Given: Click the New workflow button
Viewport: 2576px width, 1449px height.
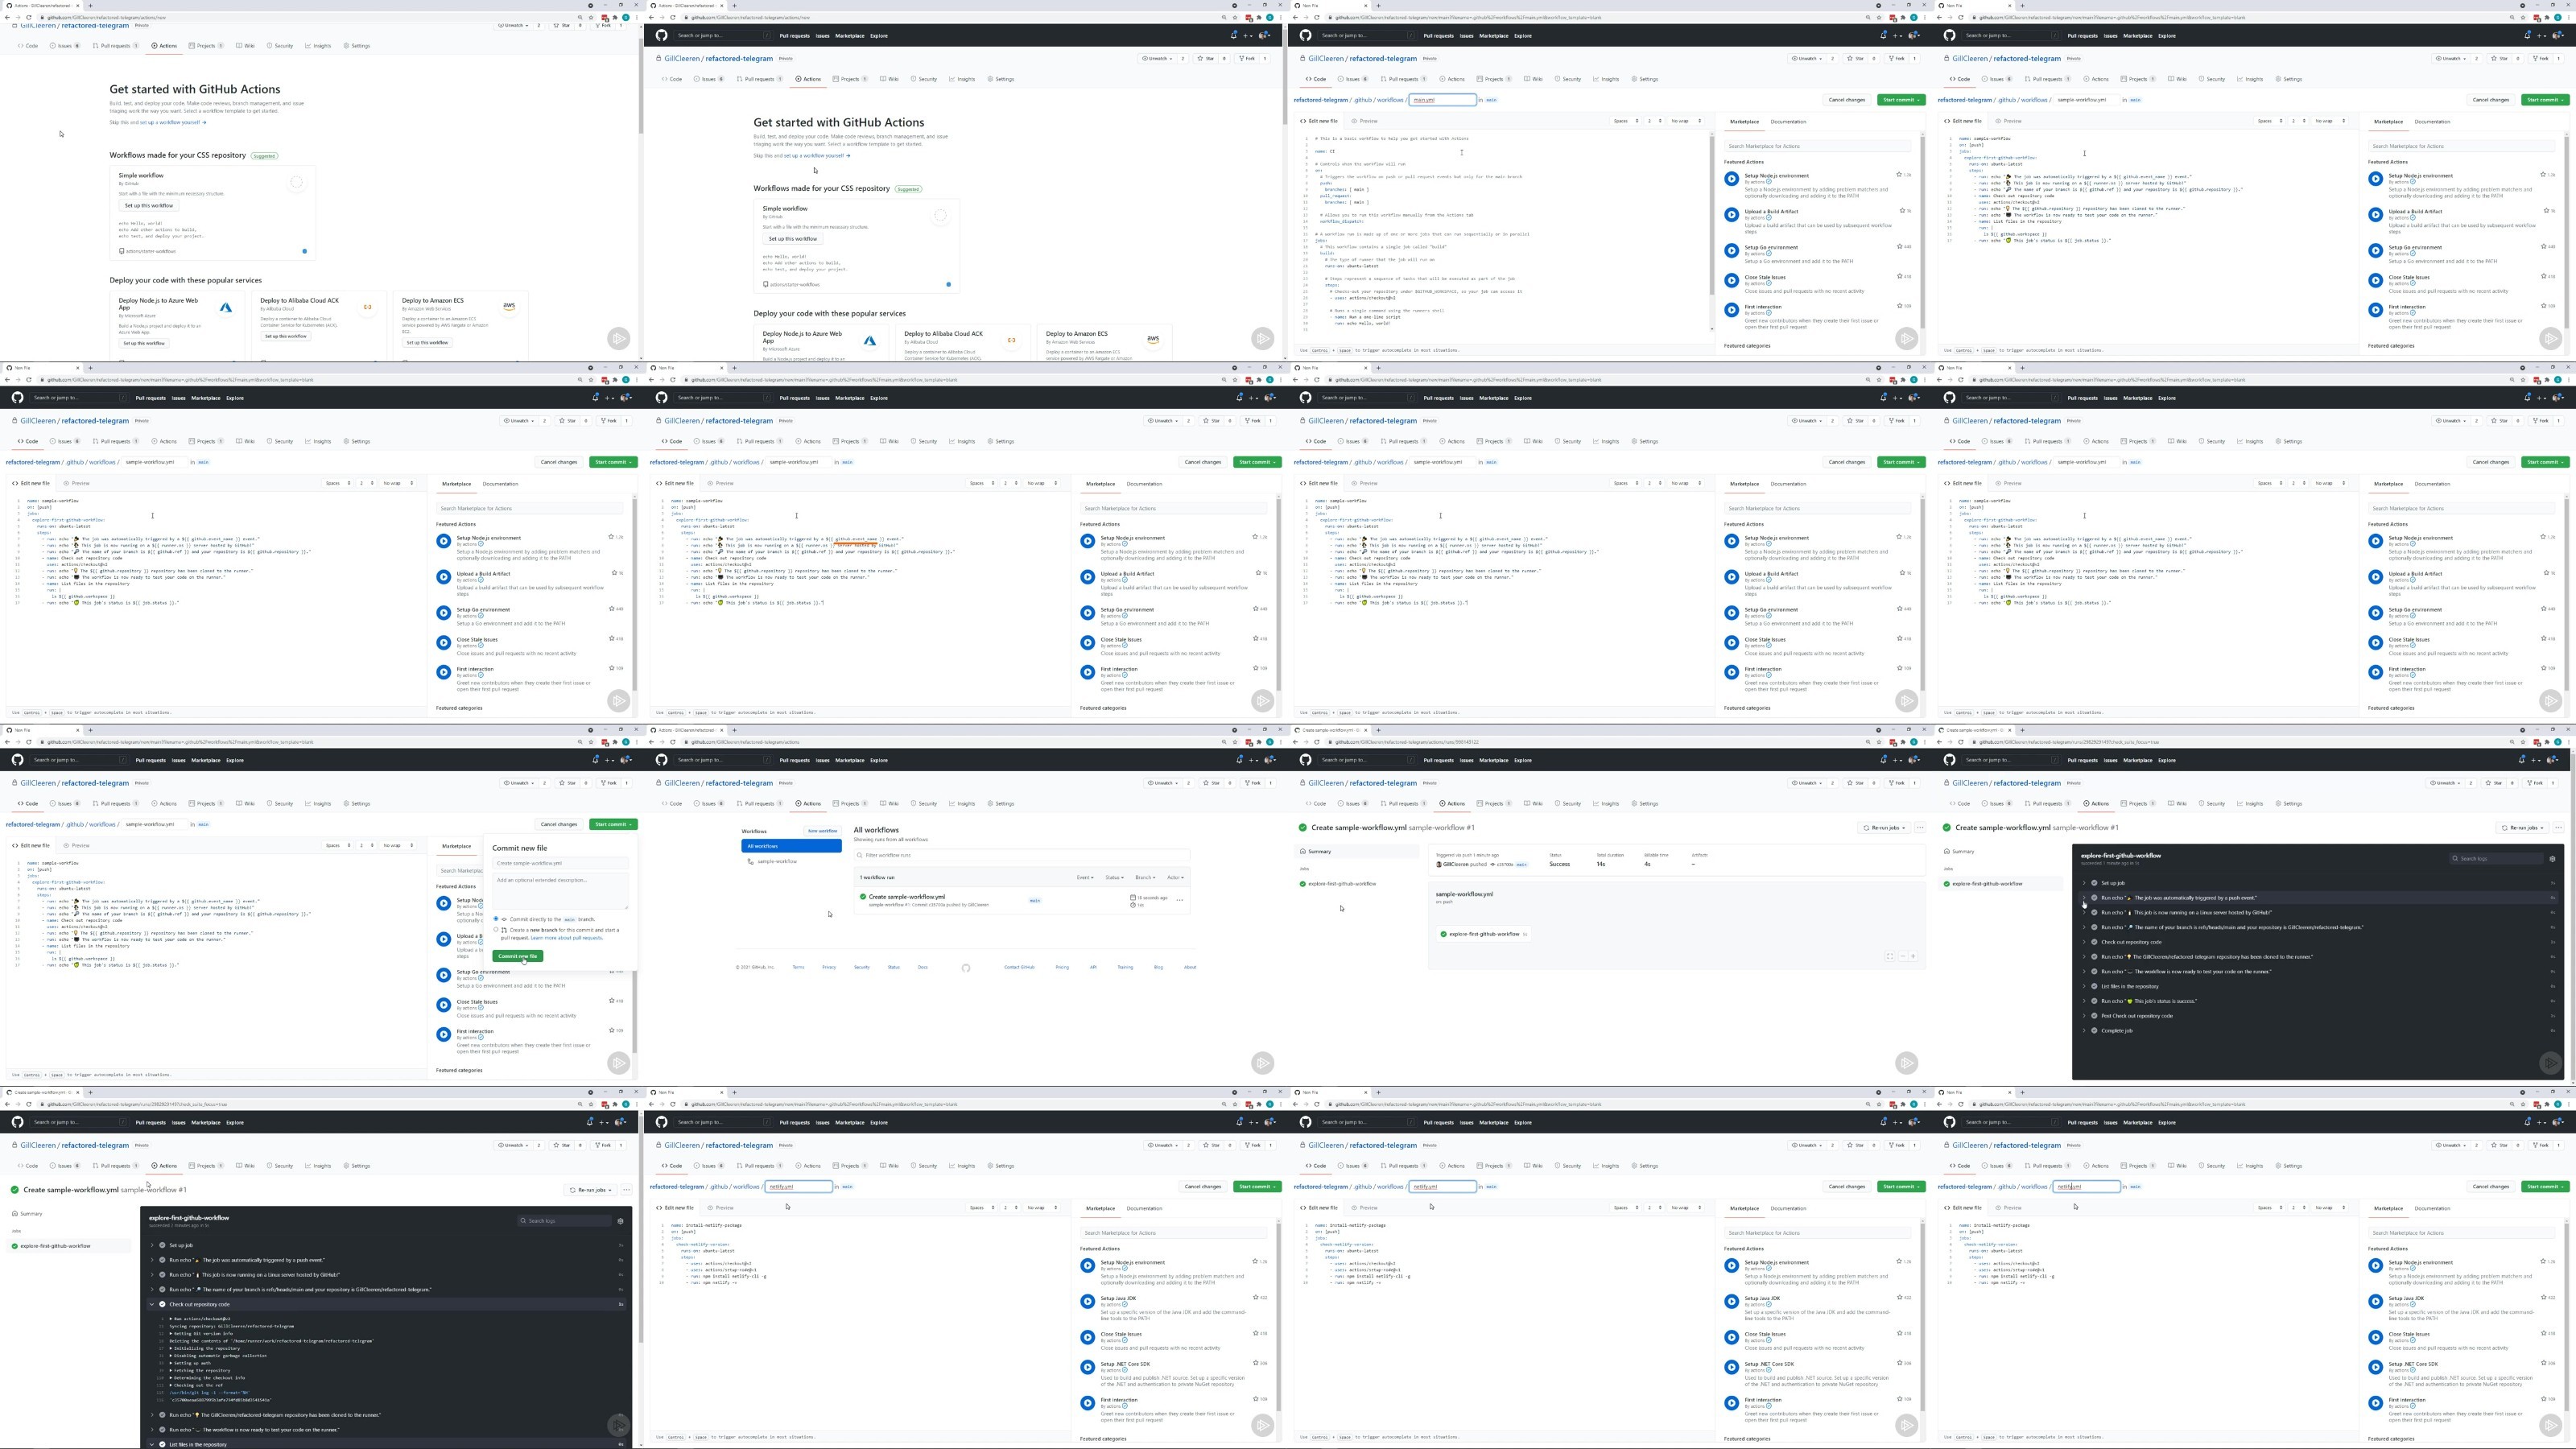Looking at the screenshot, I should (822, 831).
